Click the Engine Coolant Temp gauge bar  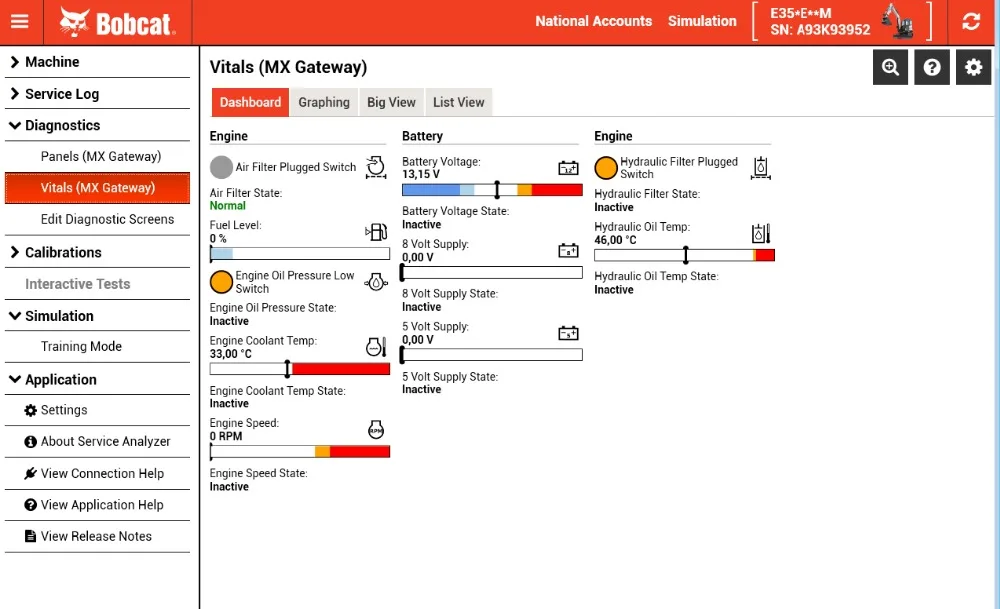click(300, 369)
